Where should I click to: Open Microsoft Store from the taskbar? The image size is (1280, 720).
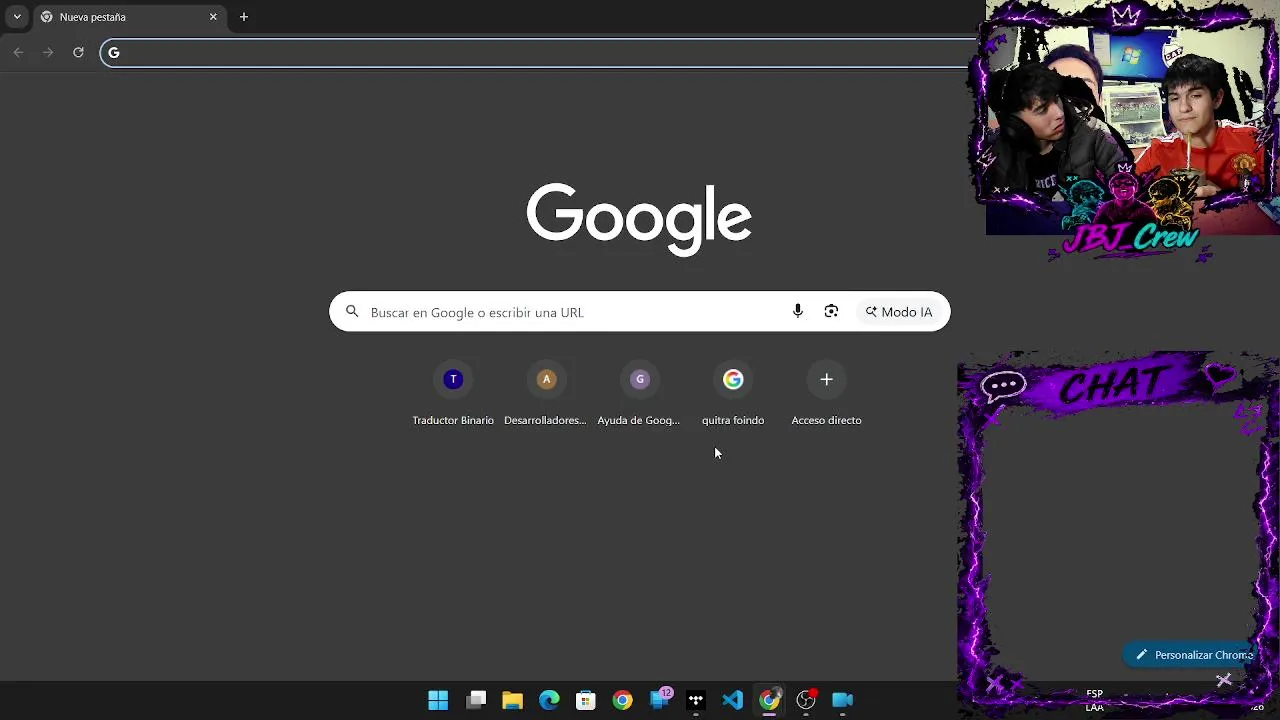(586, 700)
